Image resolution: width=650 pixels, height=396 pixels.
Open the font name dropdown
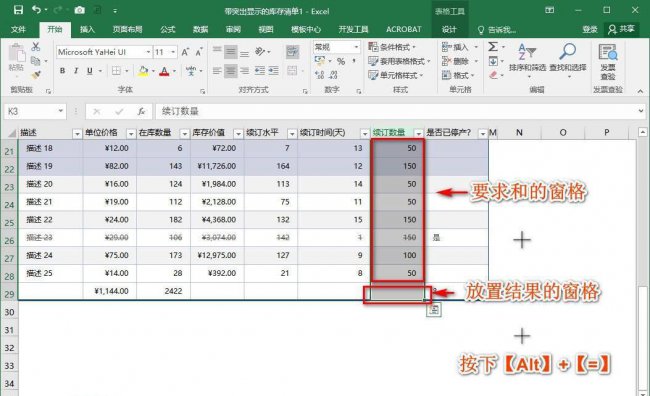point(148,52)
